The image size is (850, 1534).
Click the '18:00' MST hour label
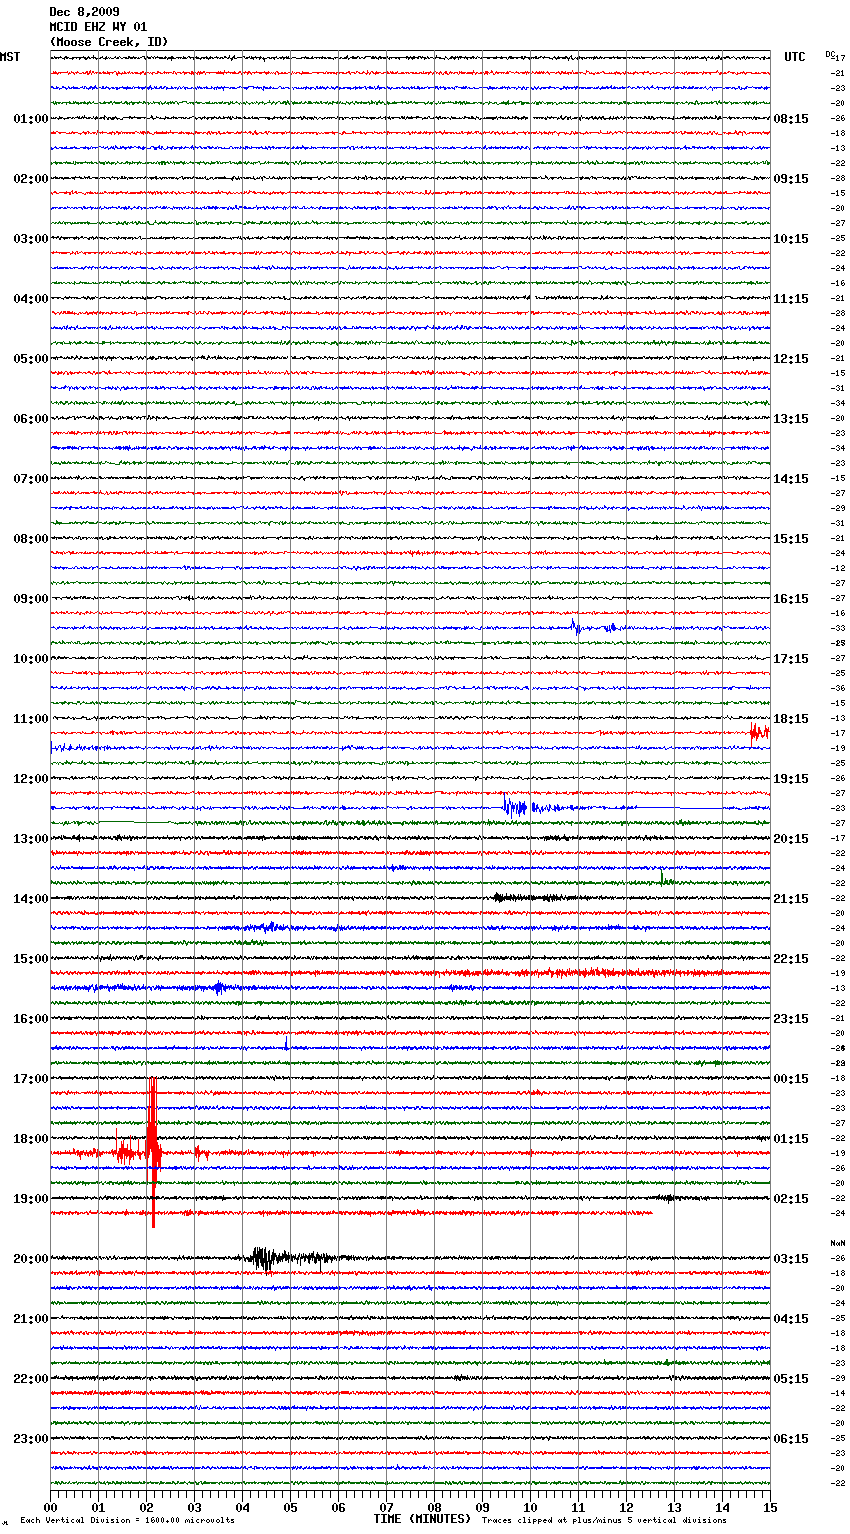(30, 1139)
